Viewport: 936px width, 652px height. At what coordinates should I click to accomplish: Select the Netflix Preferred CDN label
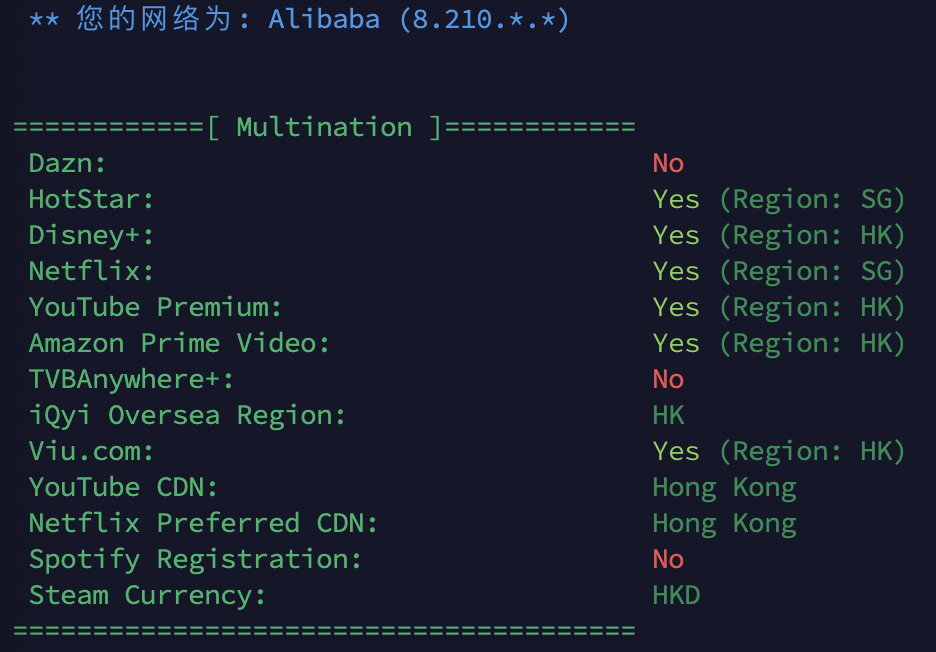[x=203, y=523]
